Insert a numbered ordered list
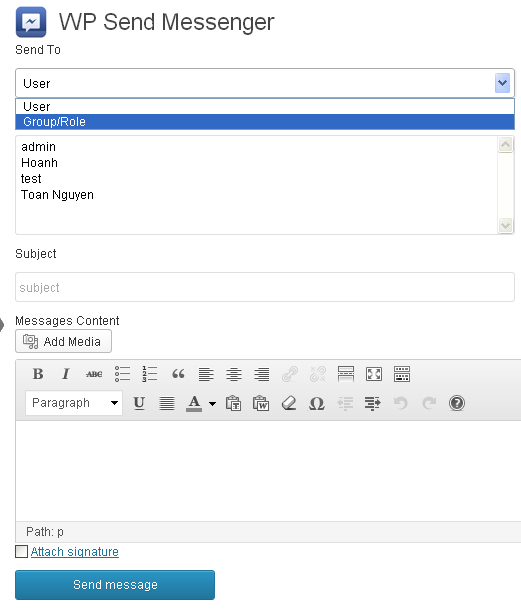The height and width of the screenshot is (612, 521). (x=150, y=374)
